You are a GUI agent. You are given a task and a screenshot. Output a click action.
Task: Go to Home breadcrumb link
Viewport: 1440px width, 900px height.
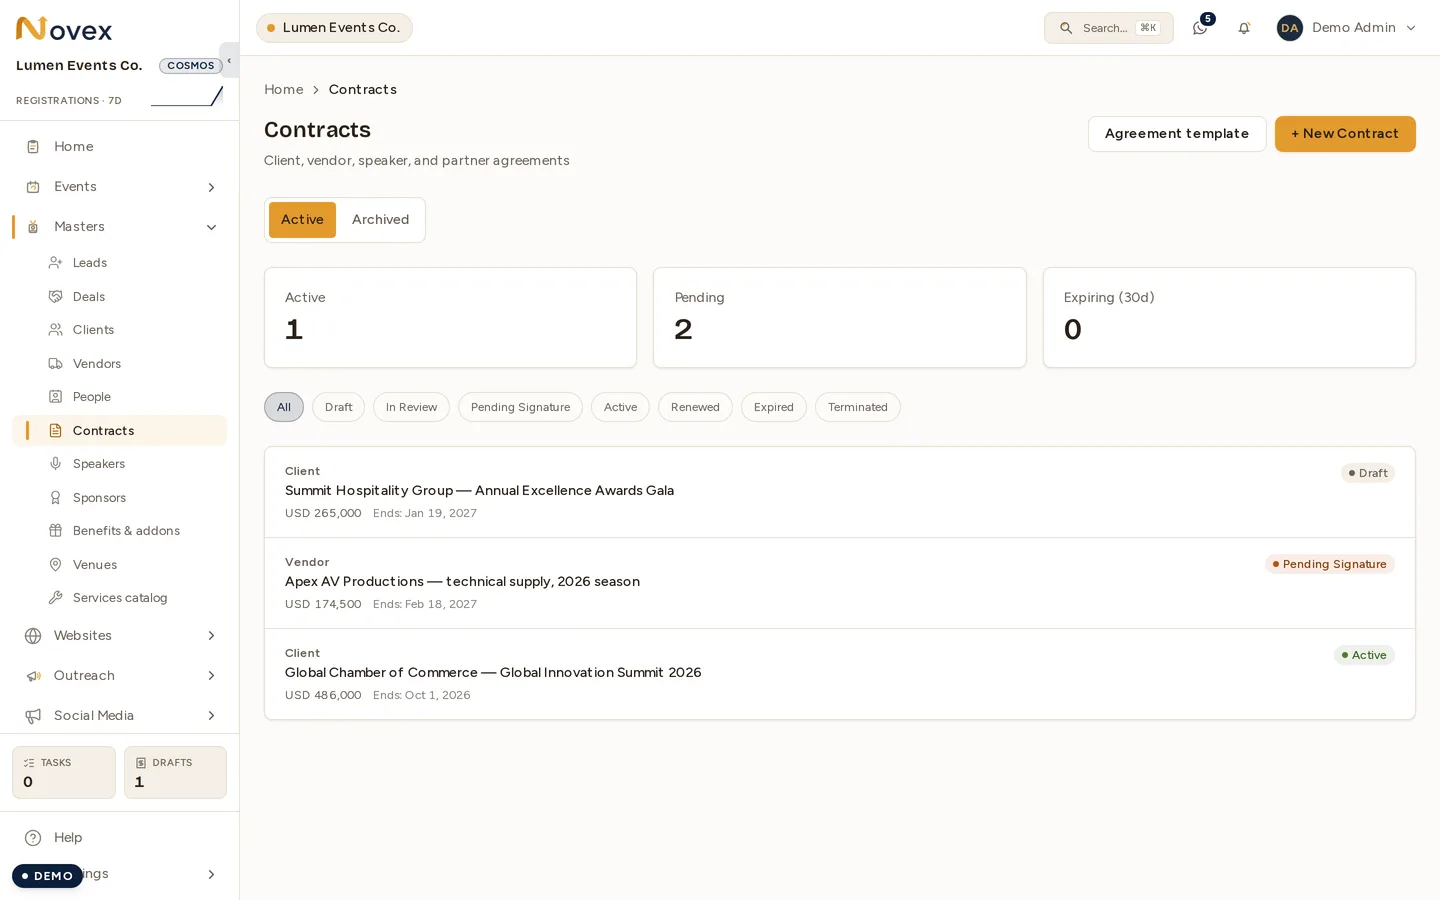click(283, 90)
